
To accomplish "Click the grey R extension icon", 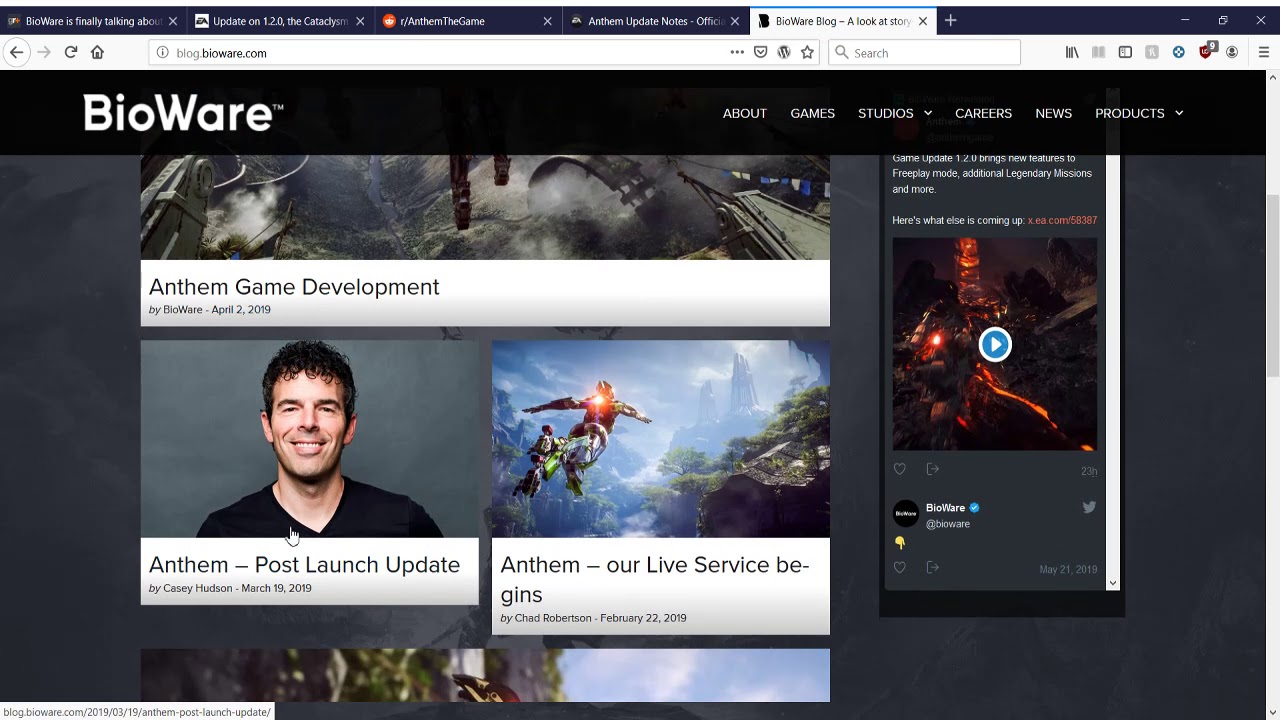I will [x=1152, y=52].
